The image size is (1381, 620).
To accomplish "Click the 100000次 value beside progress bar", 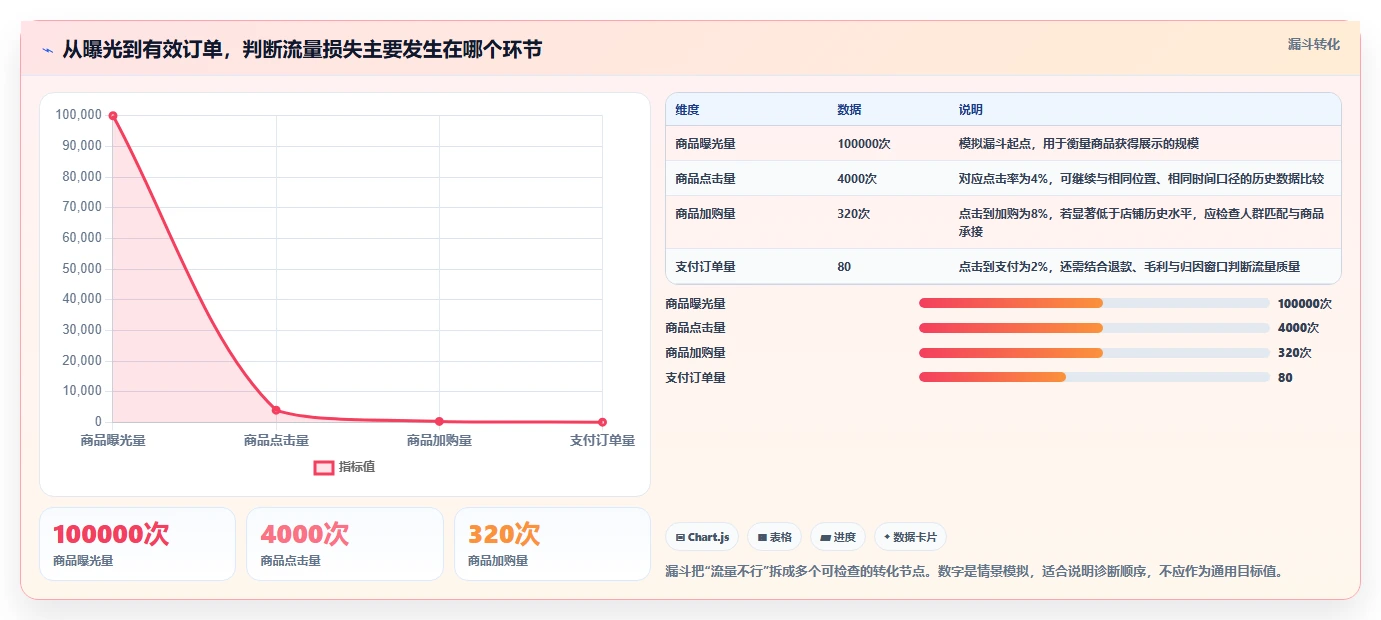I will click(x=1304, y=303).
